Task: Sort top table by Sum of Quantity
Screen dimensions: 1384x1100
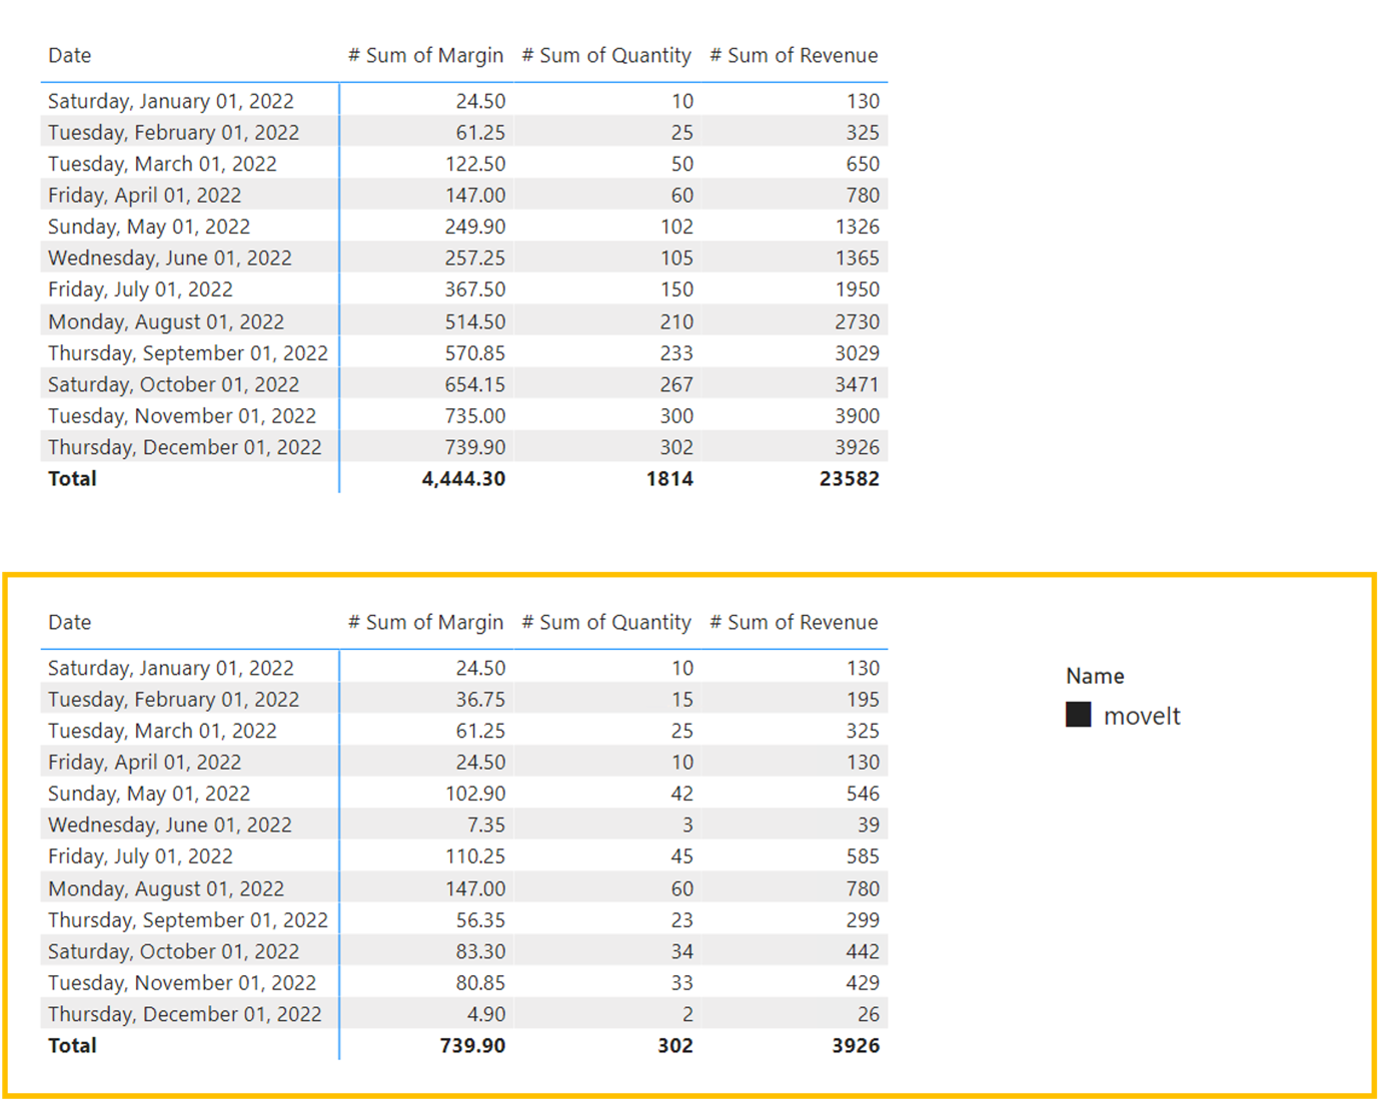Action: click(606, 55)
